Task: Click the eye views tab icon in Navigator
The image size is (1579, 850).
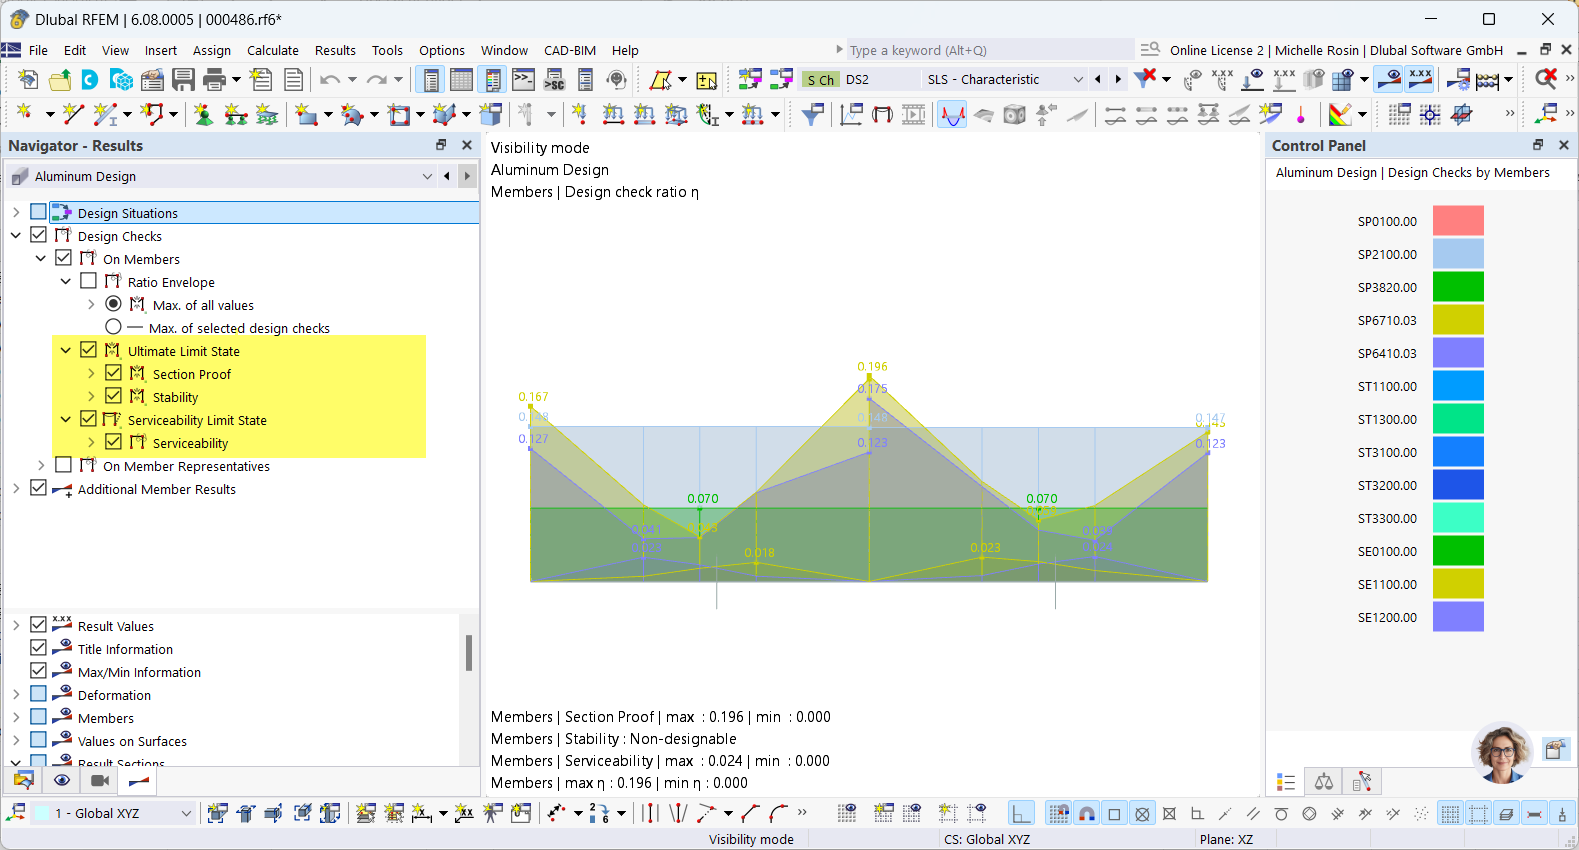Action: point(62,780)
